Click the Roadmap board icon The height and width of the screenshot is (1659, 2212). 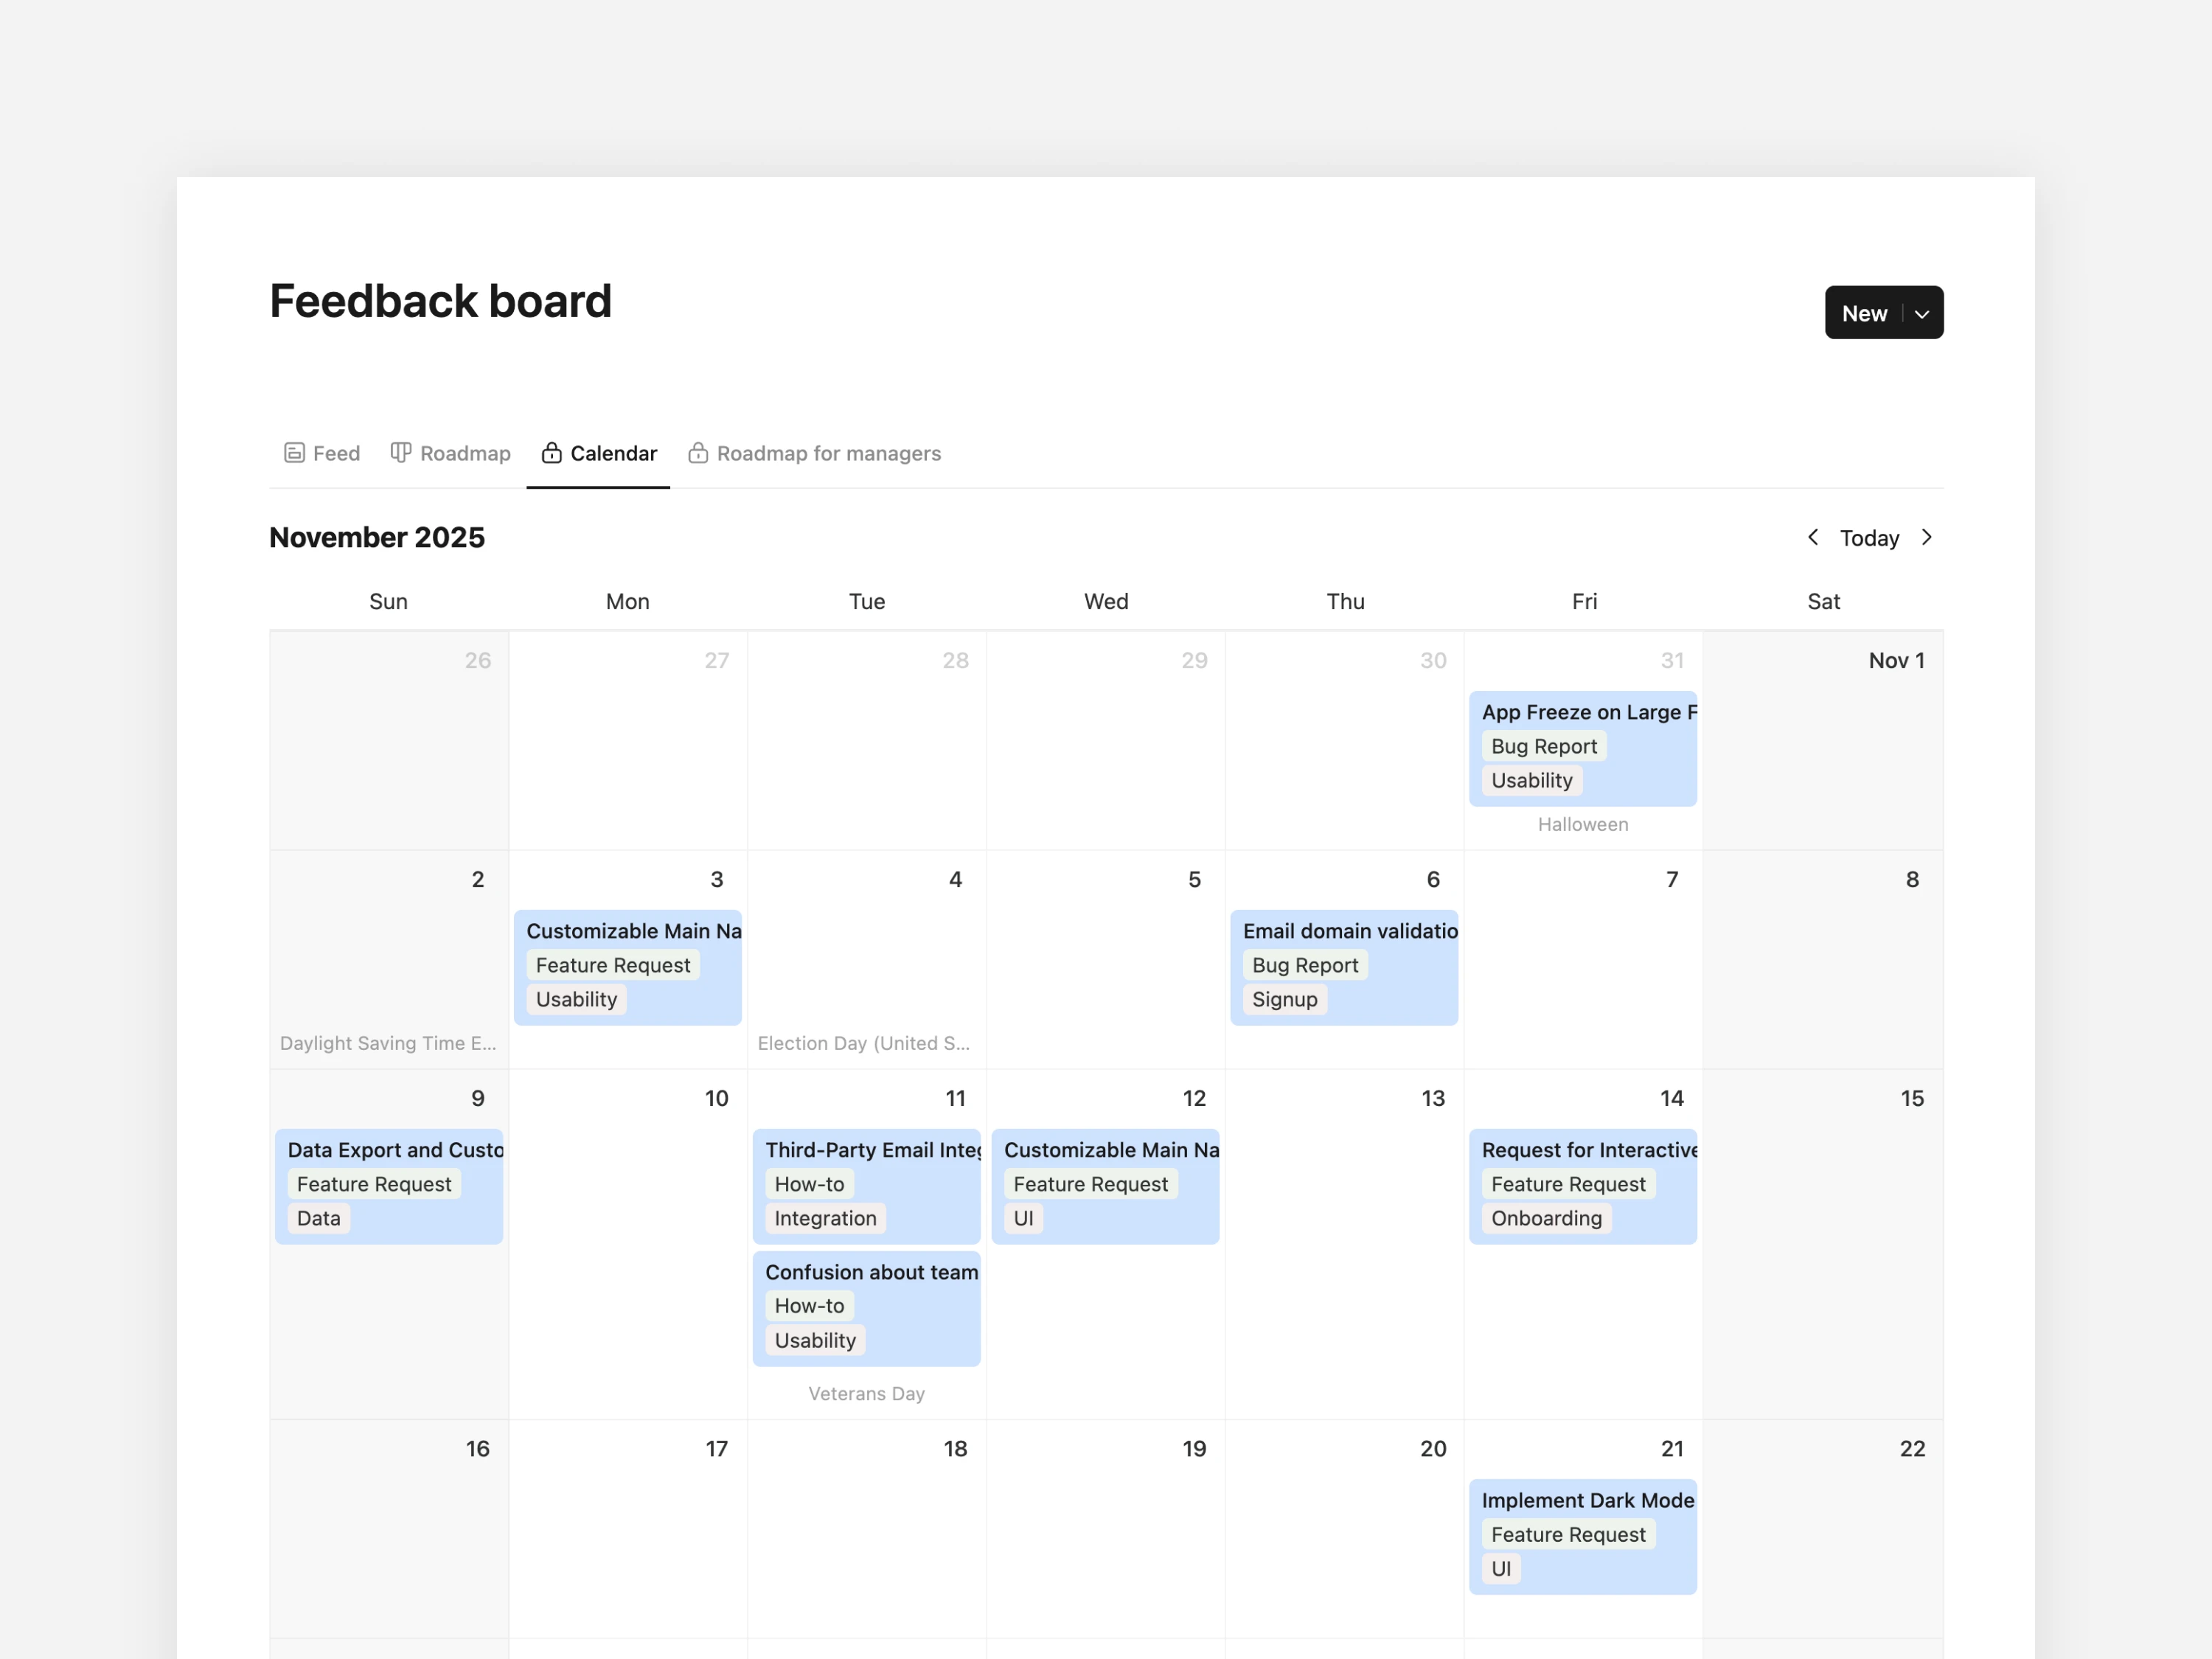tap(400, 453)
